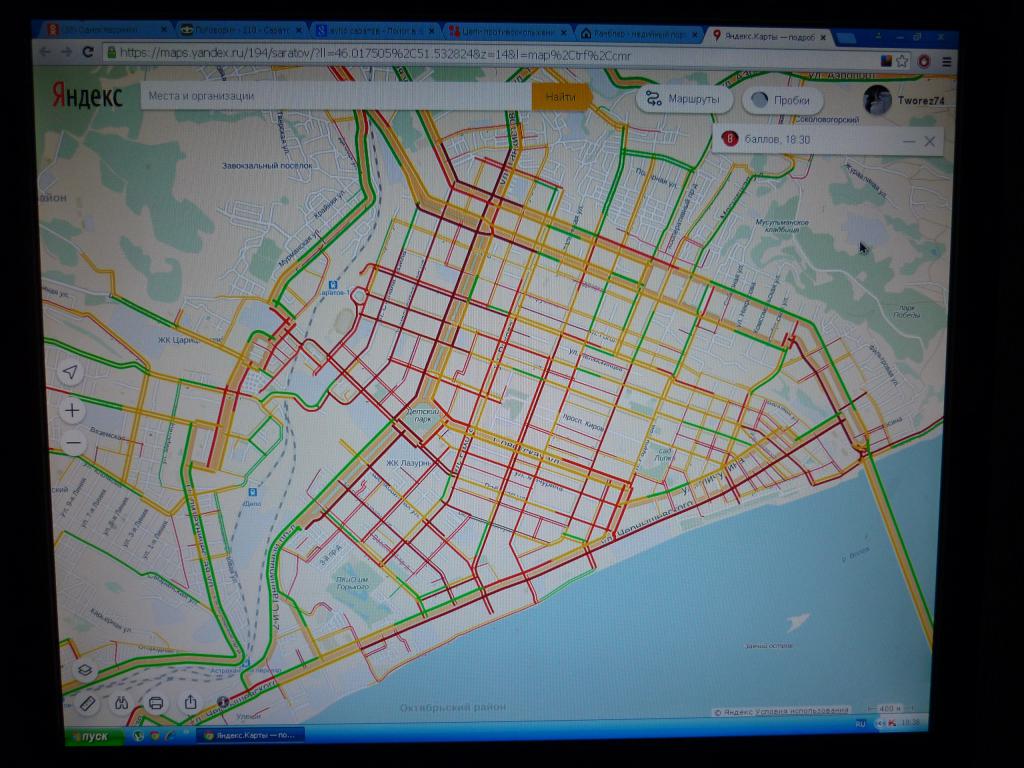Launch Chrome from Quick Launch
Viewport: 1024px width, 768px height.
pos(154,735)
